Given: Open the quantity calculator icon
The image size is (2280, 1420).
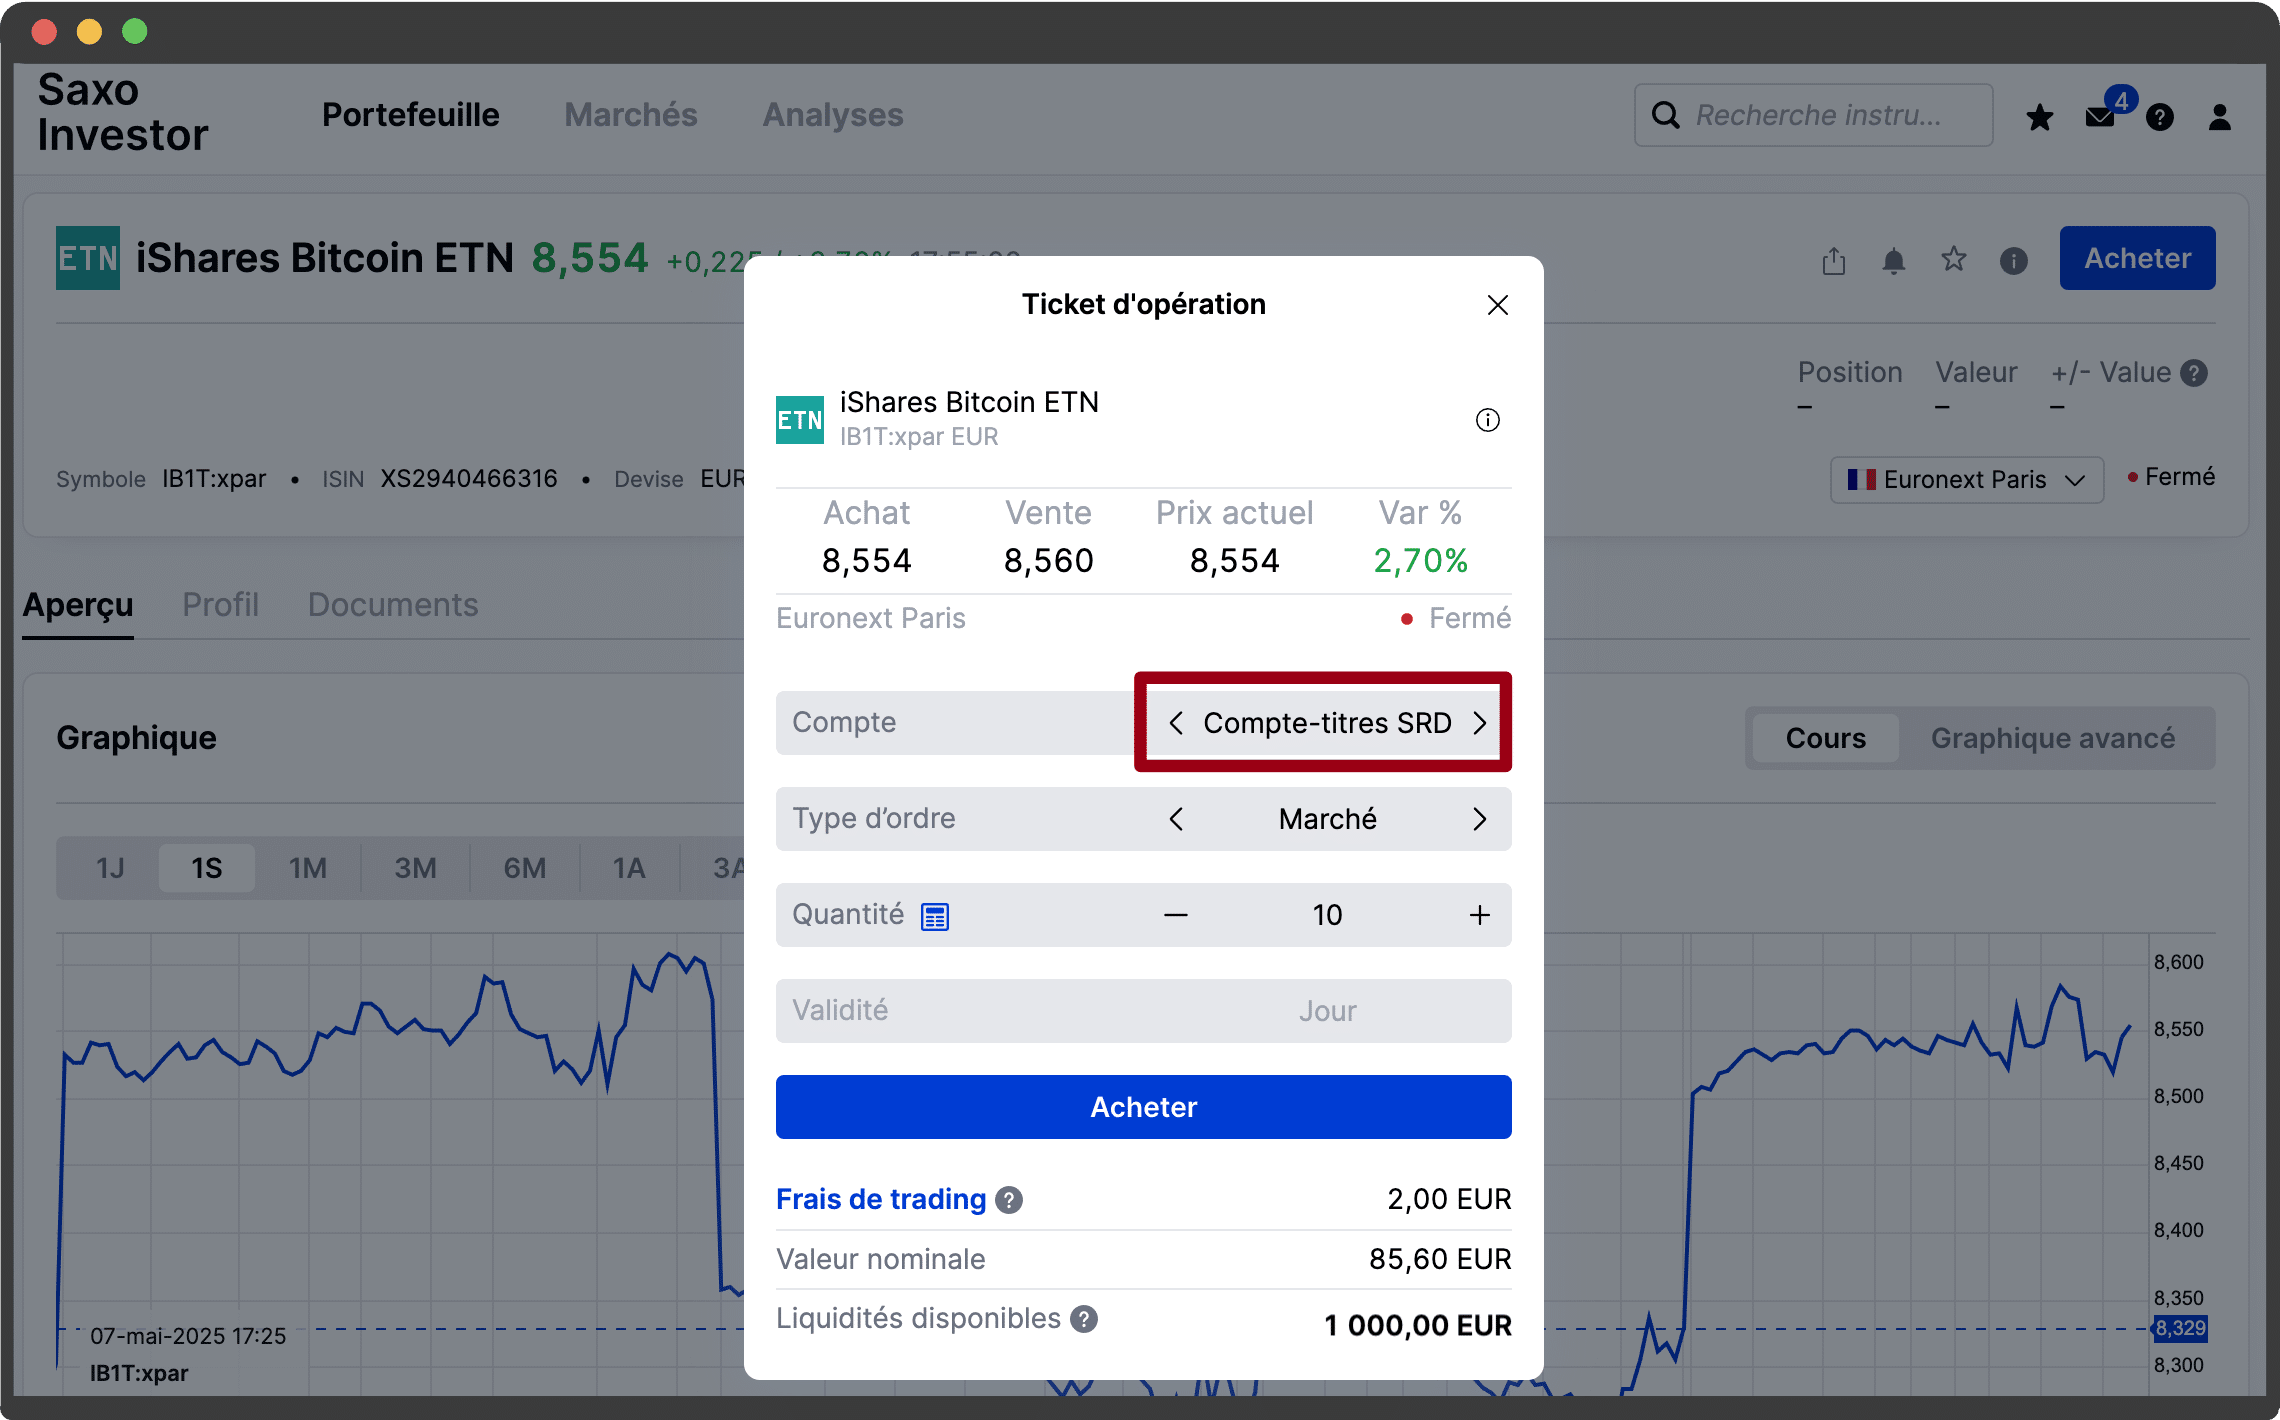Looking at the screenshot, I should click(934, 916).
